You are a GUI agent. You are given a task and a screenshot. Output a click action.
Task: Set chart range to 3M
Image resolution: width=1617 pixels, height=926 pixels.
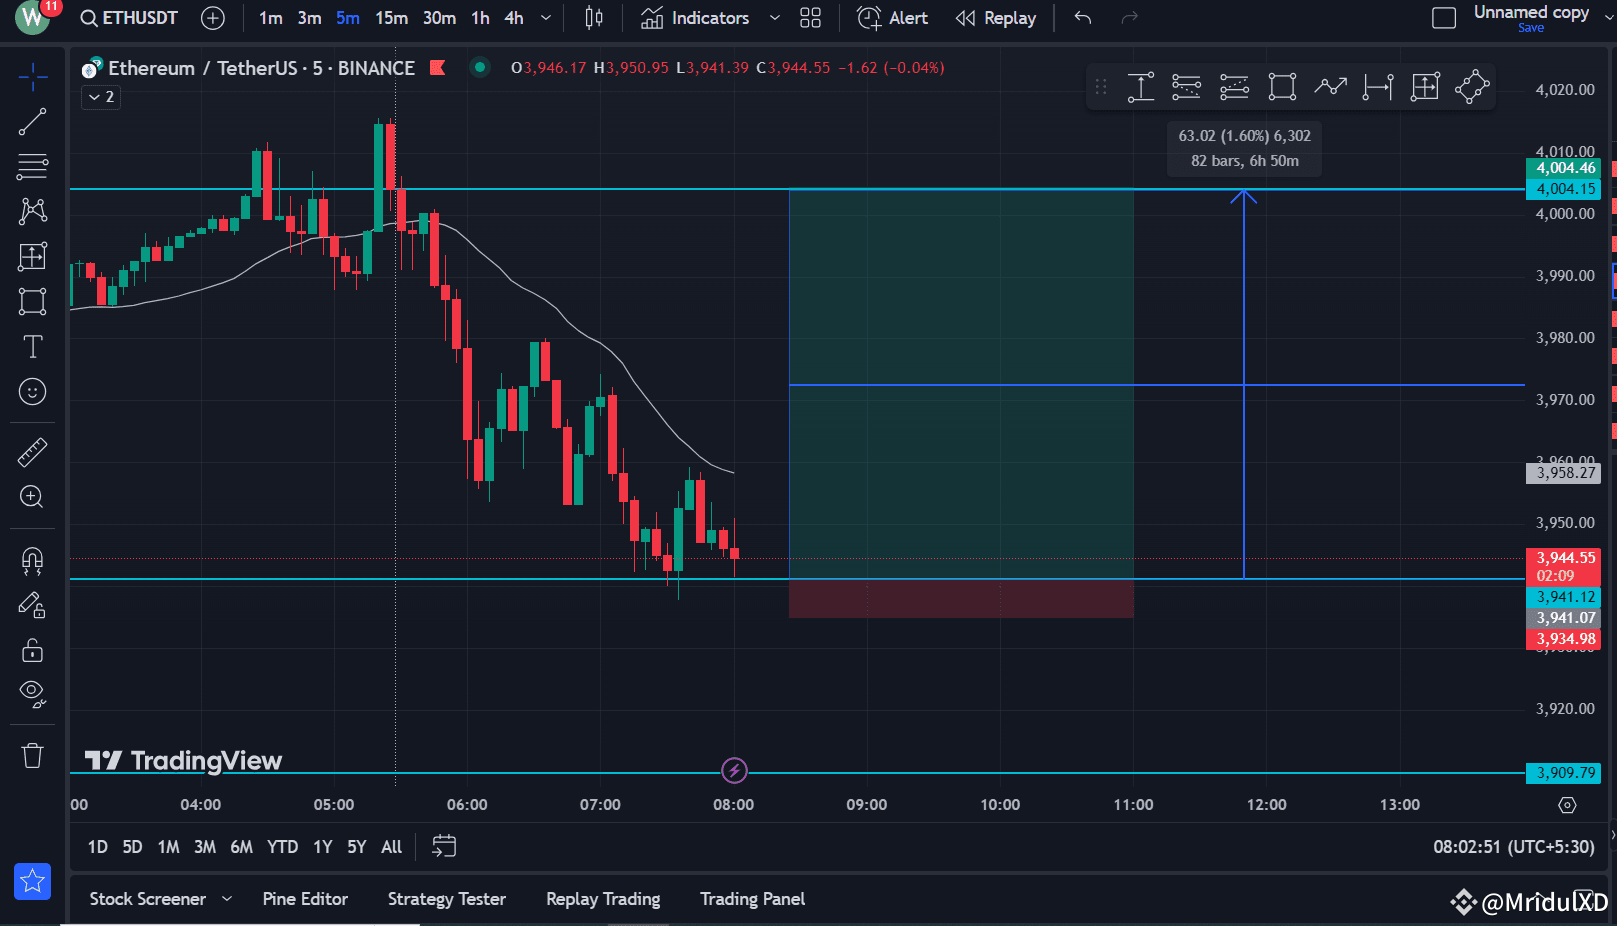(205, 847)
